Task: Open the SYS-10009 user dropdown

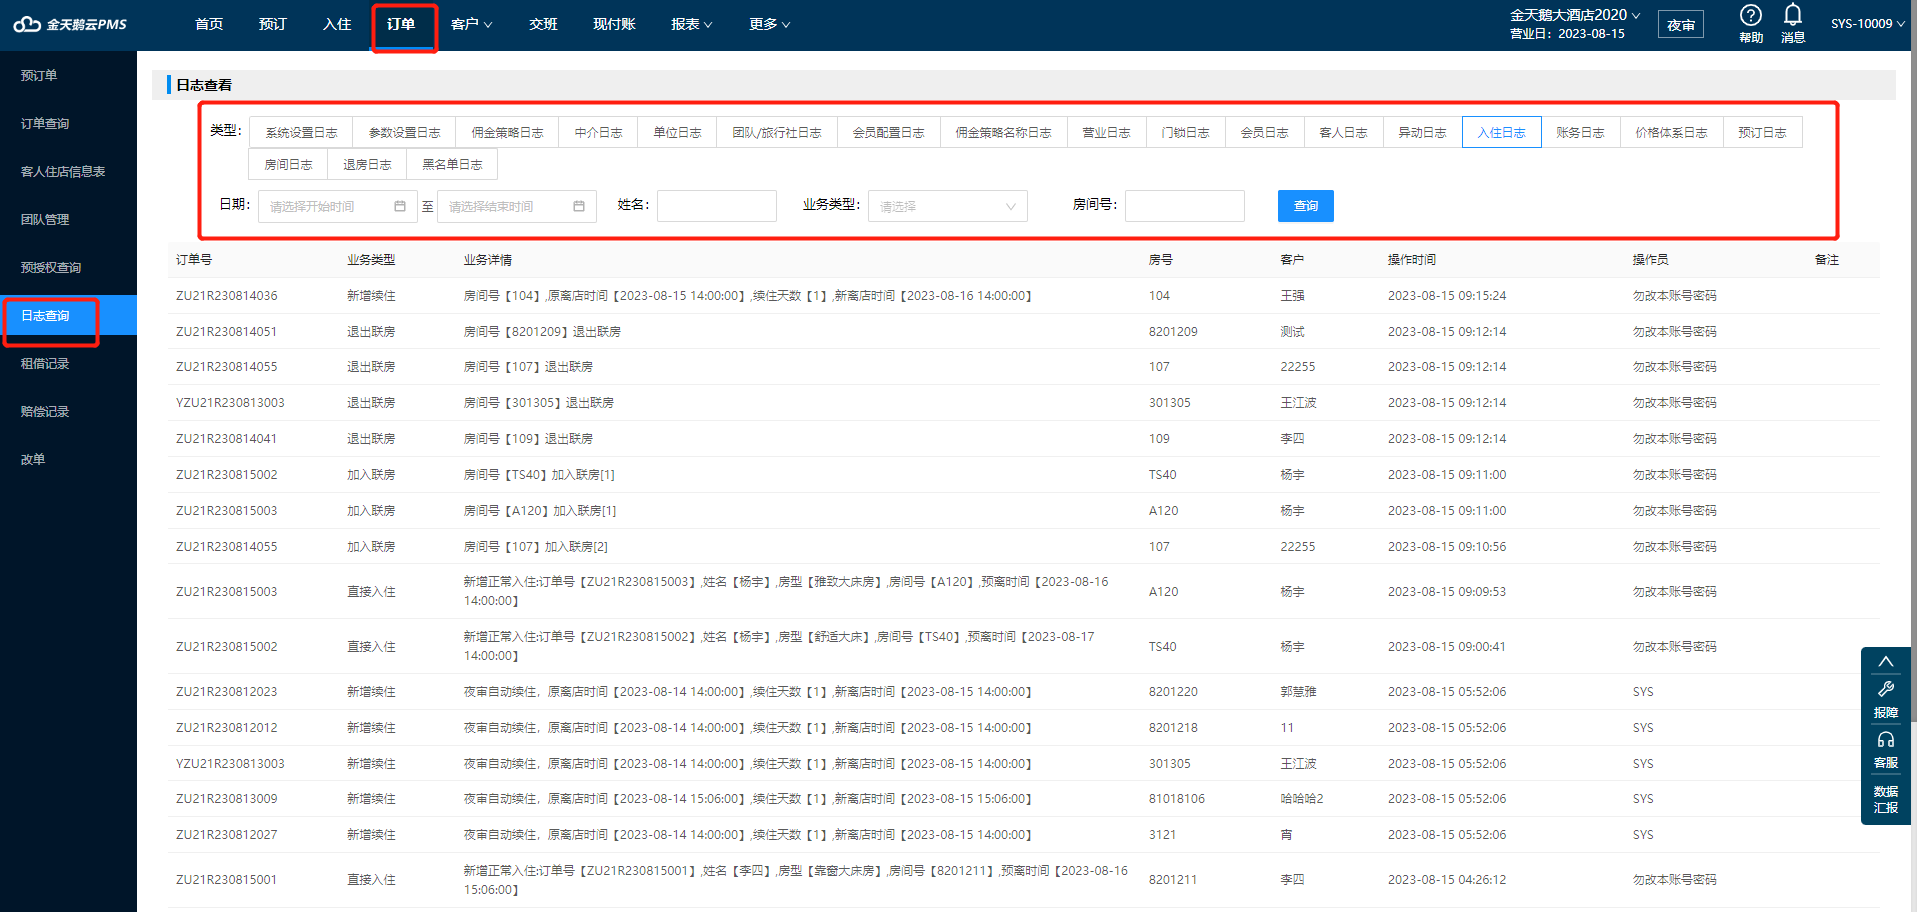Action: point(1867,24)
